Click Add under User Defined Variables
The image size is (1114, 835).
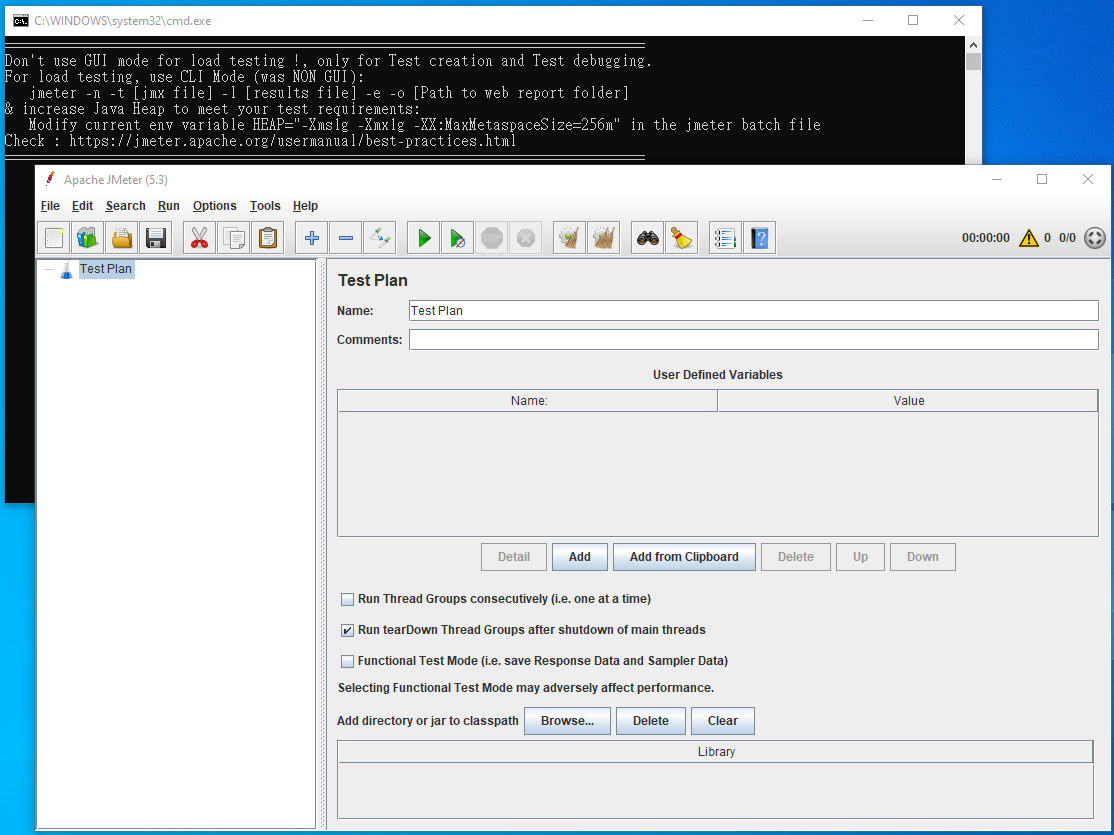coord(580,557)
